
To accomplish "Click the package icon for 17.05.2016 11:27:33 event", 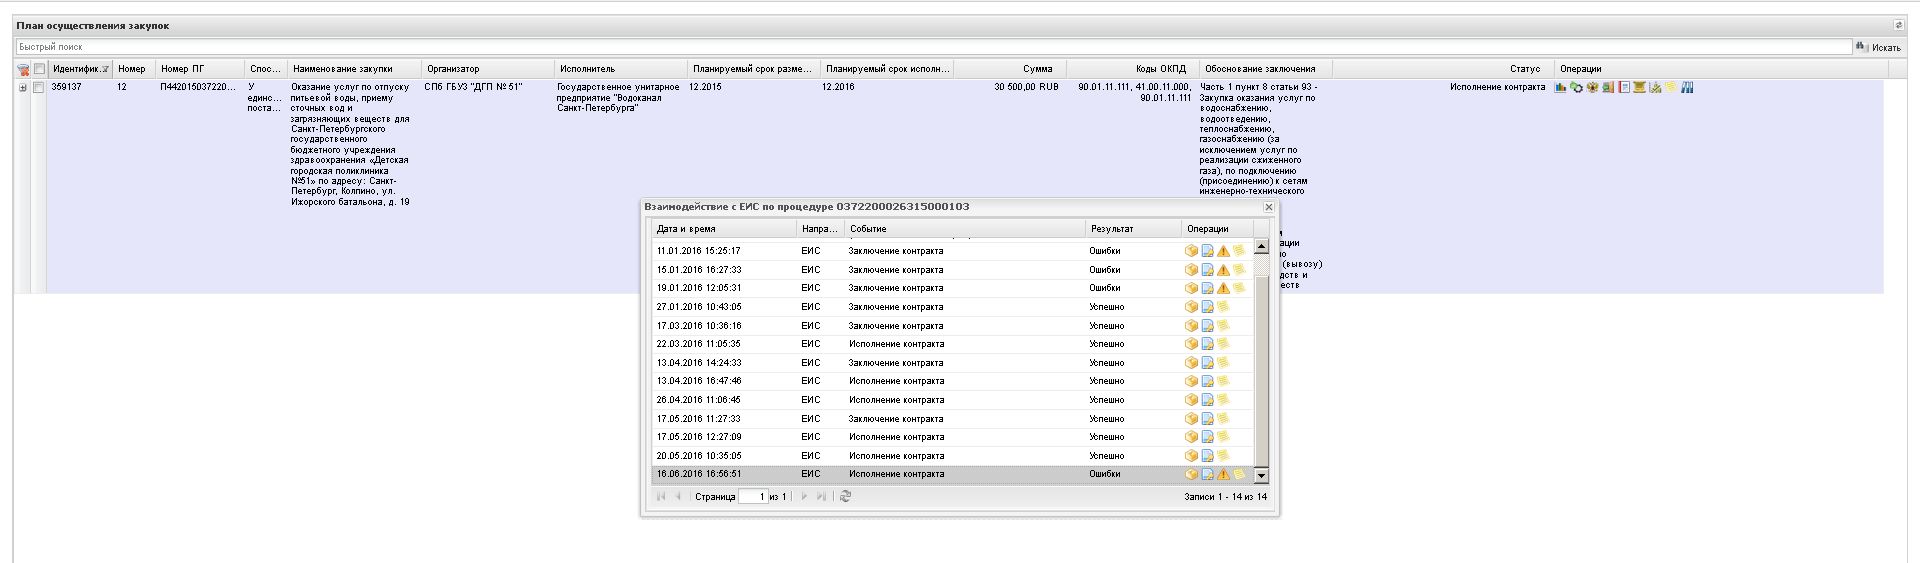I will [1191, 419].
